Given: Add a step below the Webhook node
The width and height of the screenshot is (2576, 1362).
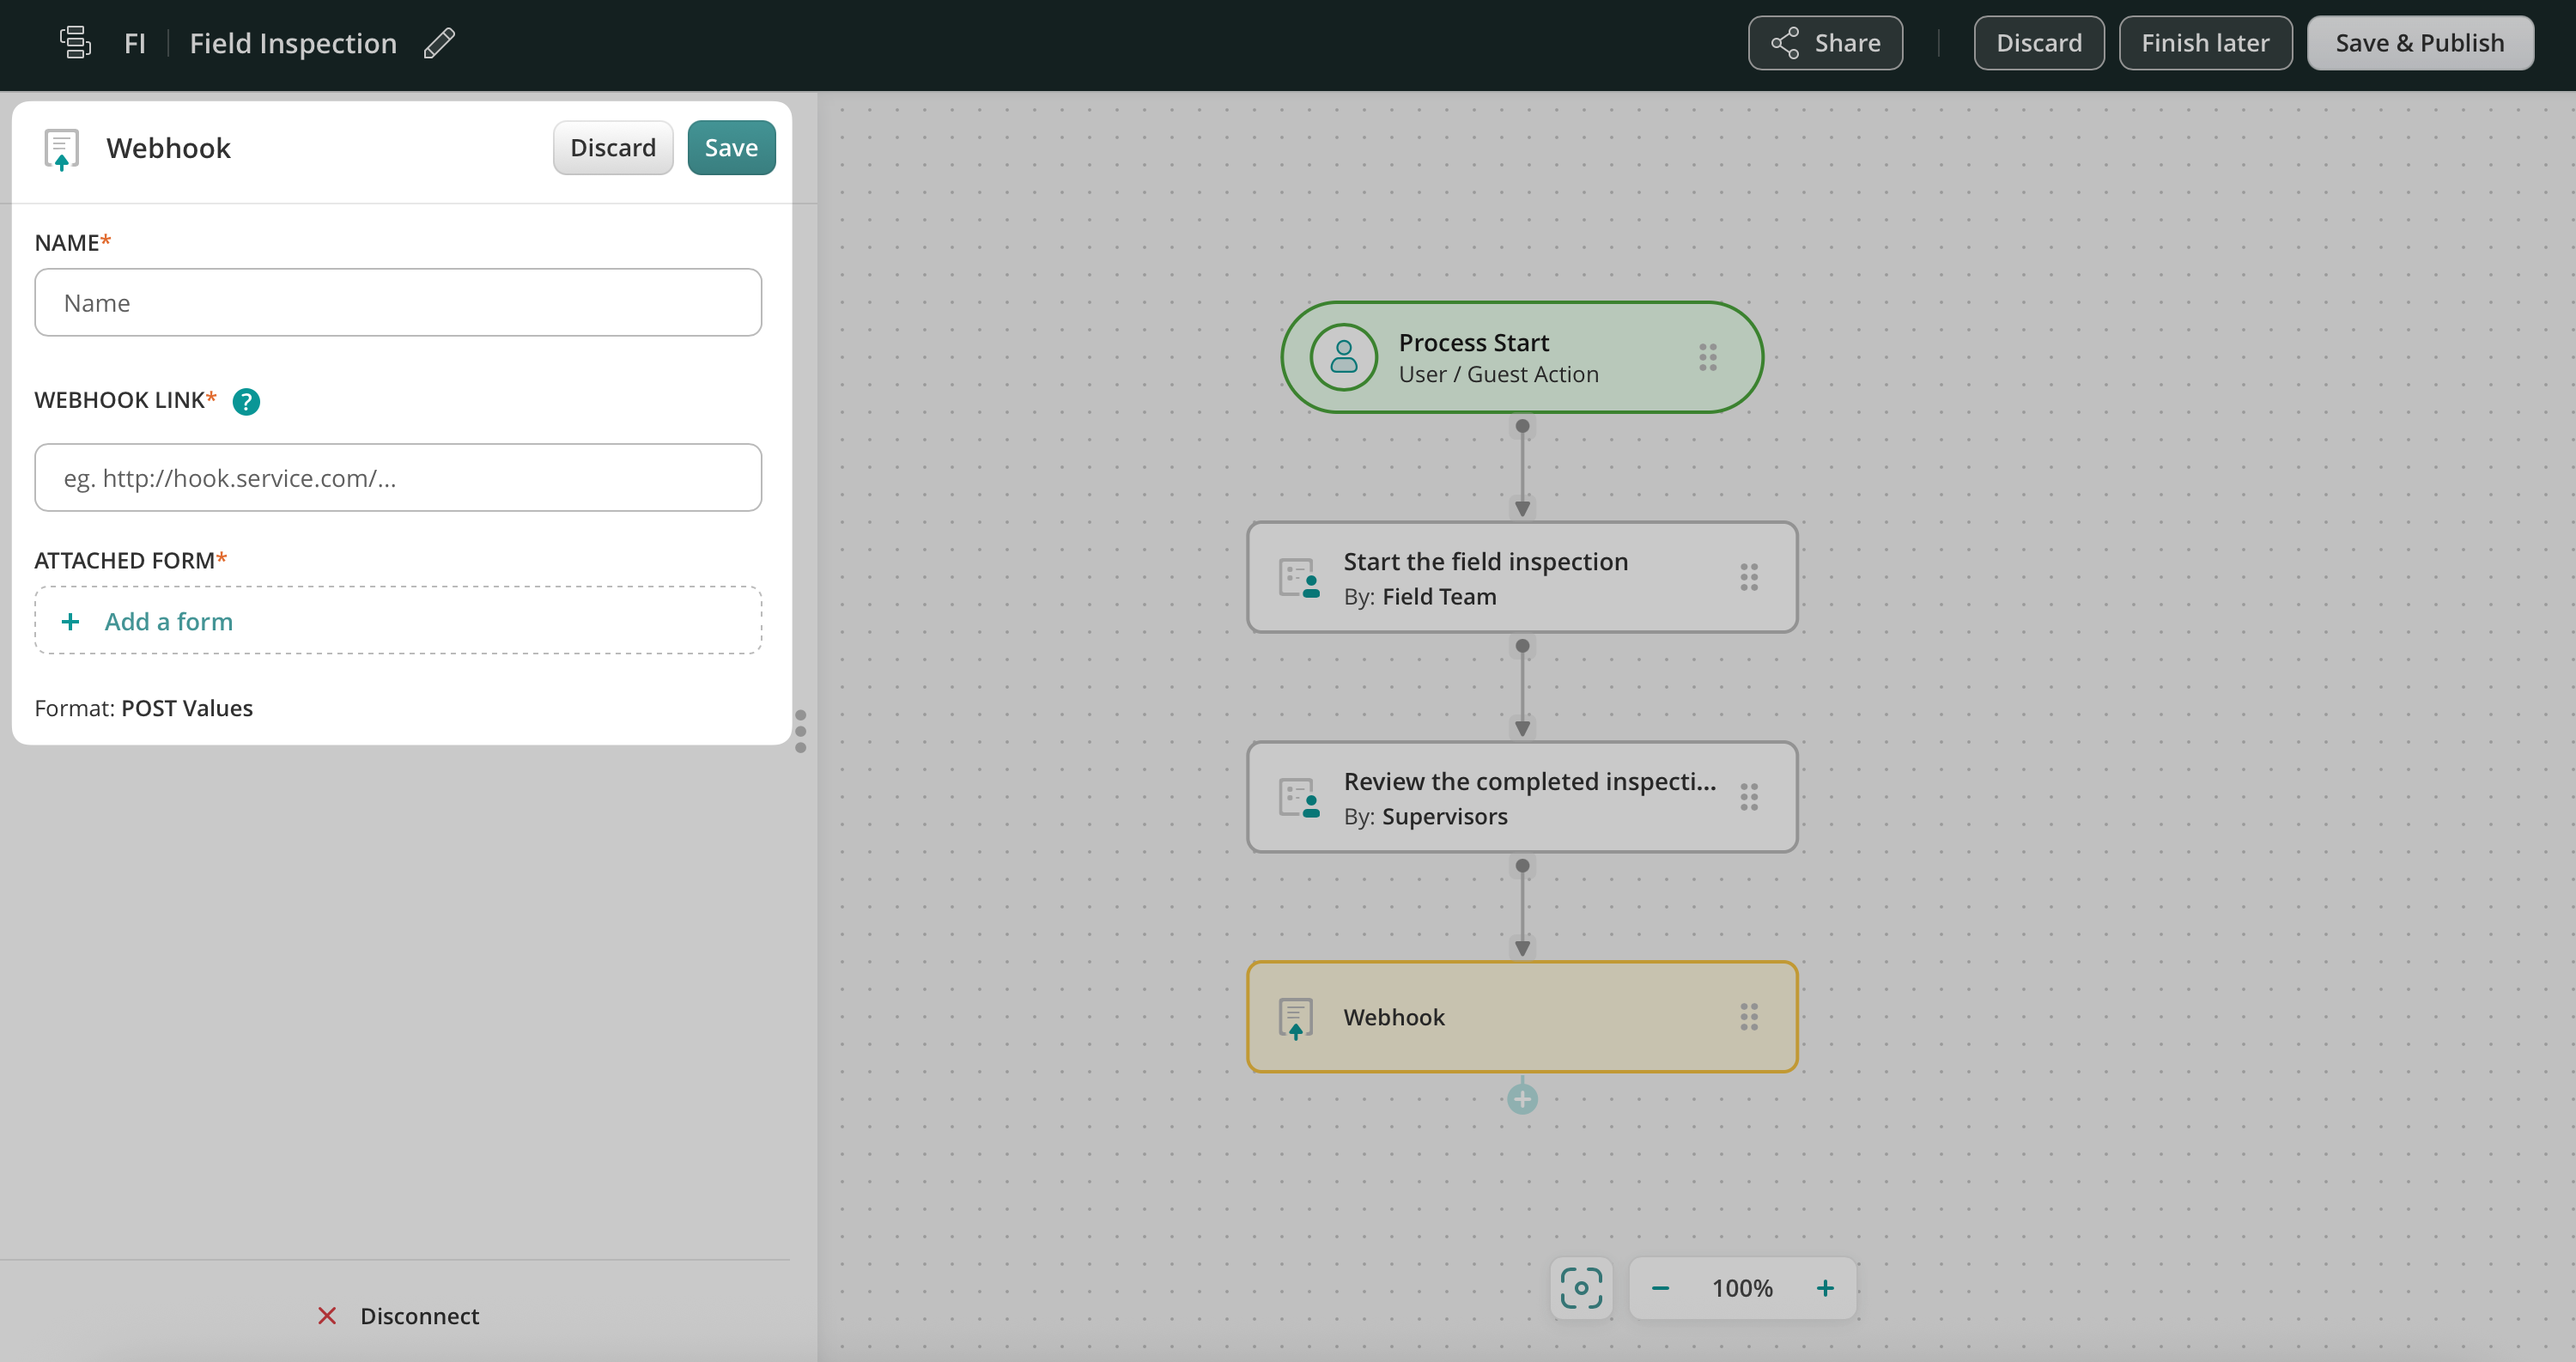Looking at the screenshot, I should (x=1522, y=1100).
